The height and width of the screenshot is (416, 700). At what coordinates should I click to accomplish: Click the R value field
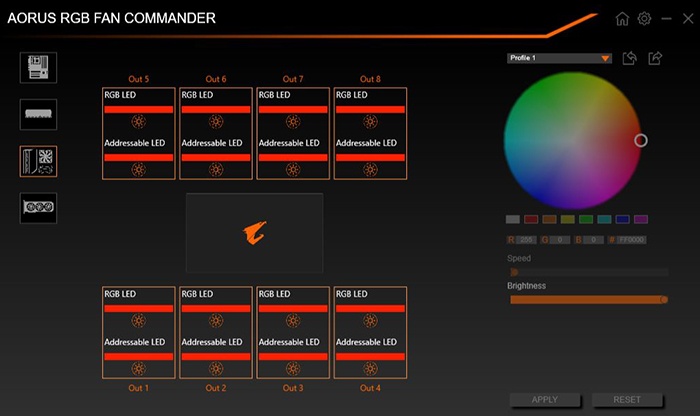(x=526, y=240)
